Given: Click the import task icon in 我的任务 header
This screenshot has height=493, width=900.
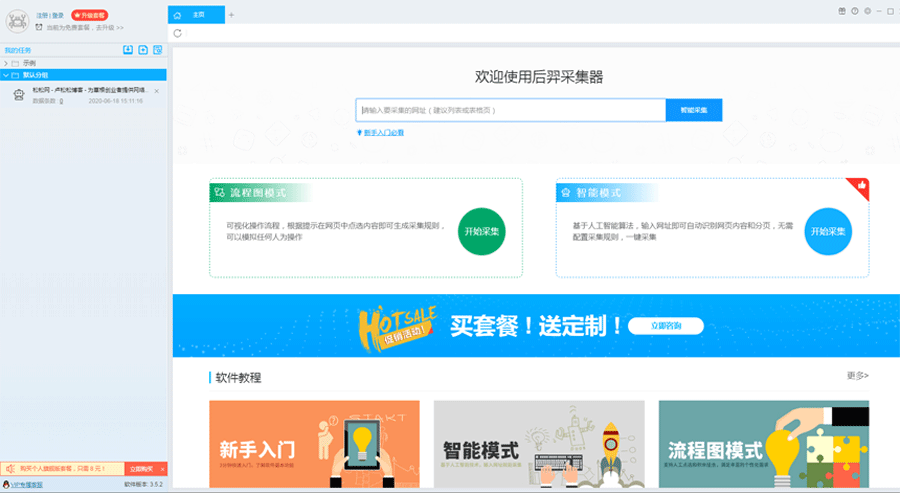Looking at the screenshot, I should (x=128, y=50).
